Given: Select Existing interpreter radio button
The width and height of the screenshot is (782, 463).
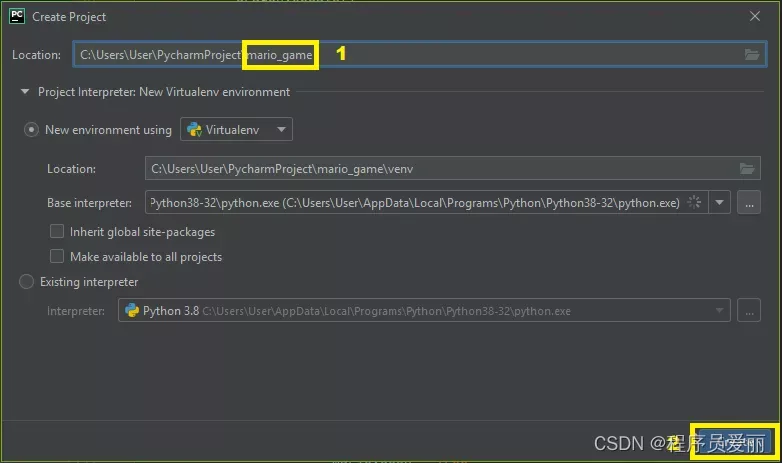Looking at the screenshot, I should (26, 282).
